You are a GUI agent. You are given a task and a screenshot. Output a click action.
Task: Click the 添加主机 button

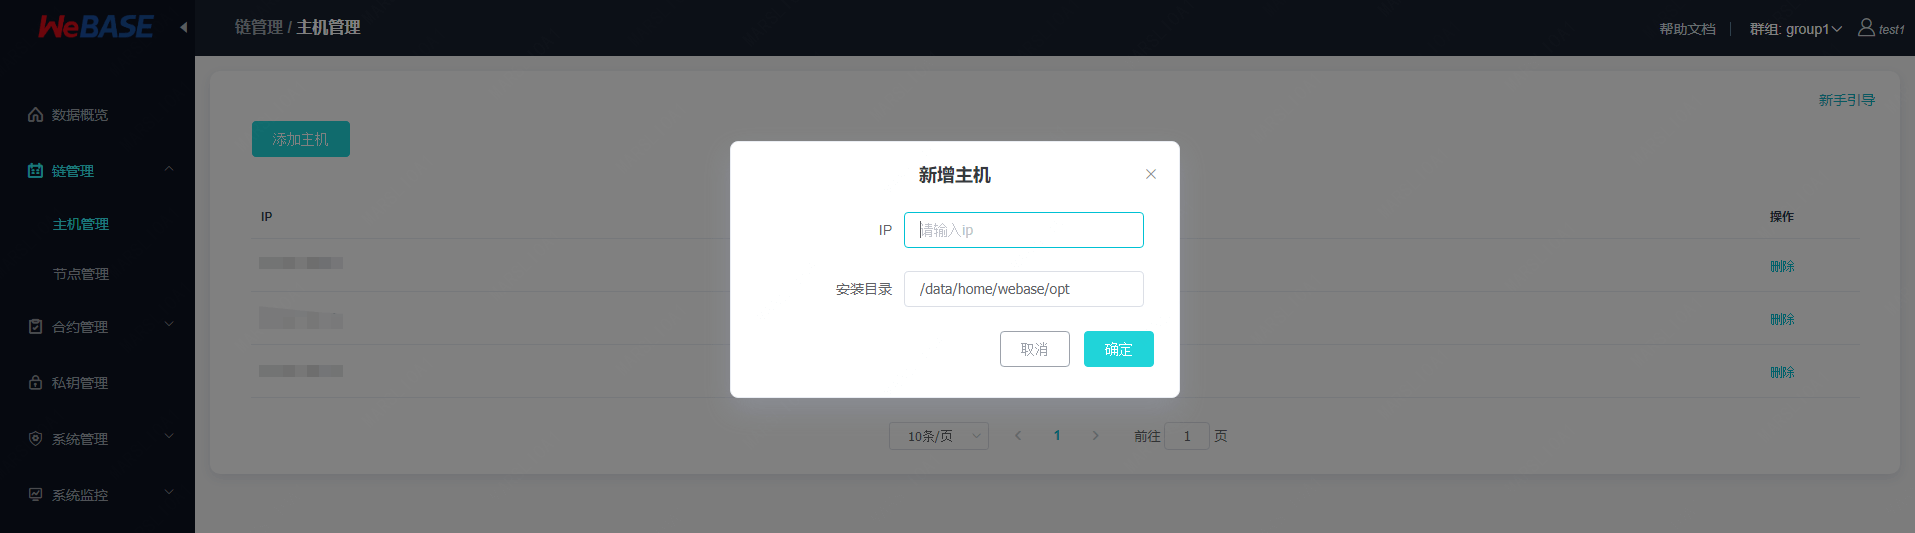pos(301,139)
